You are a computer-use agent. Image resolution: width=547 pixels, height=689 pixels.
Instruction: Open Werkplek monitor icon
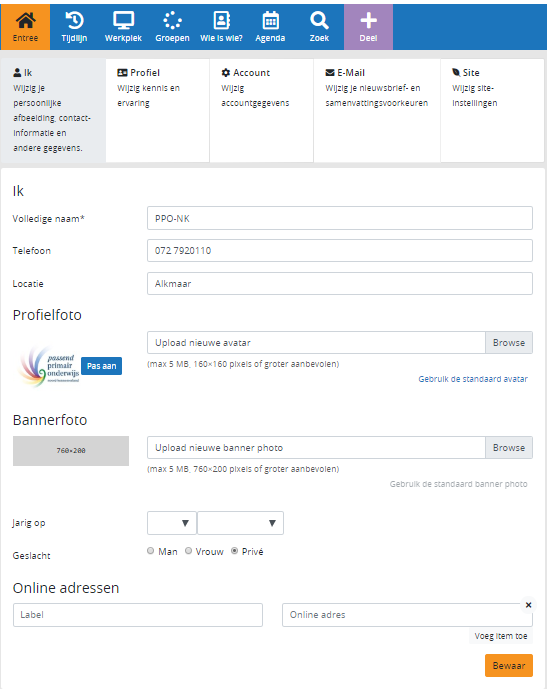coord(123,20)
